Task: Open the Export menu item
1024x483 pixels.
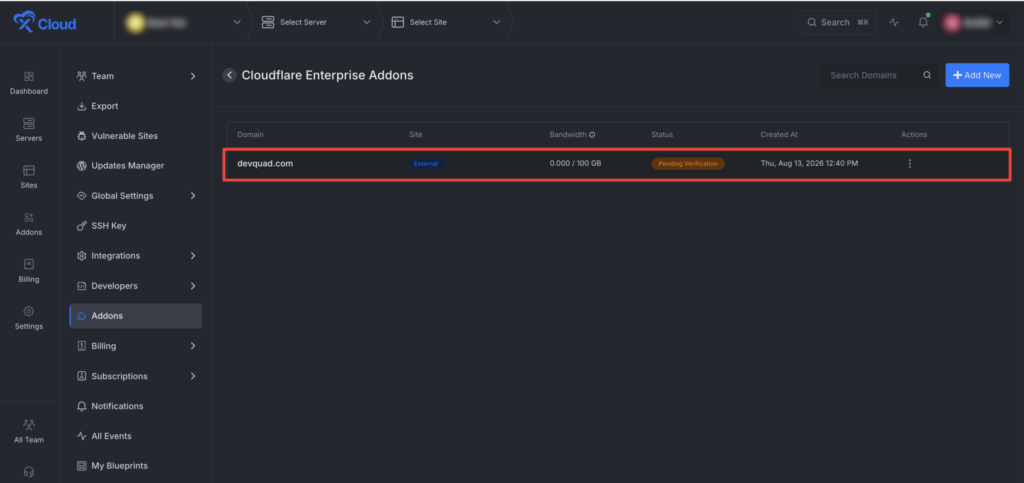Action: [x=136, y=106]
